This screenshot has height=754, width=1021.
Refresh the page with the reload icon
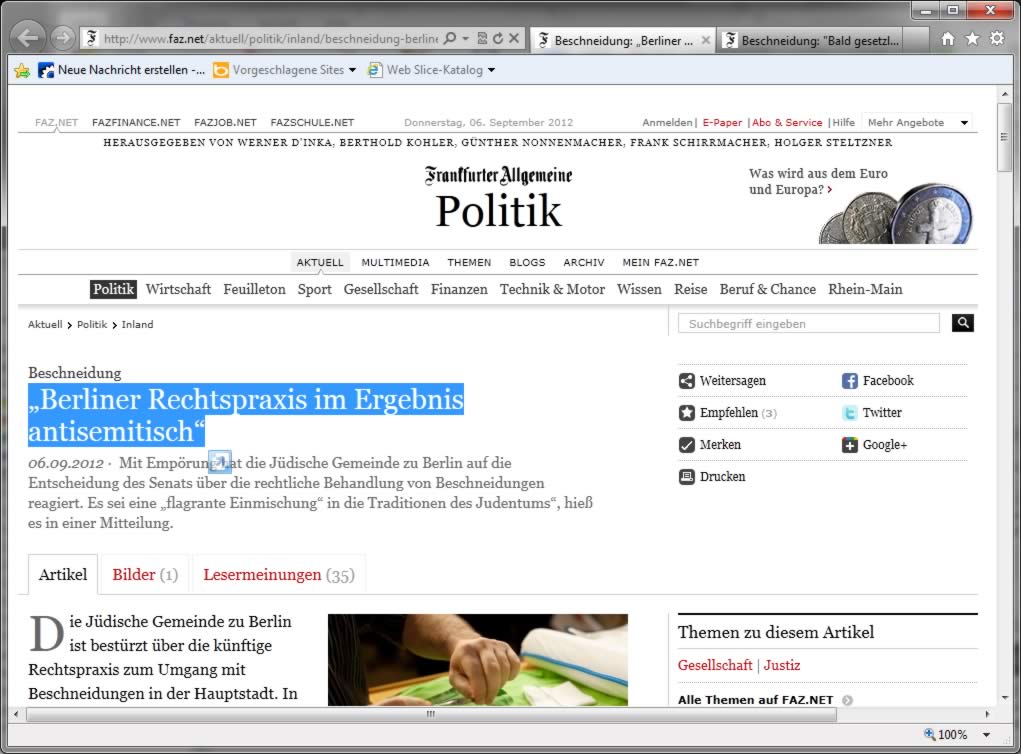pyautogui.click(x=498, y=38)
